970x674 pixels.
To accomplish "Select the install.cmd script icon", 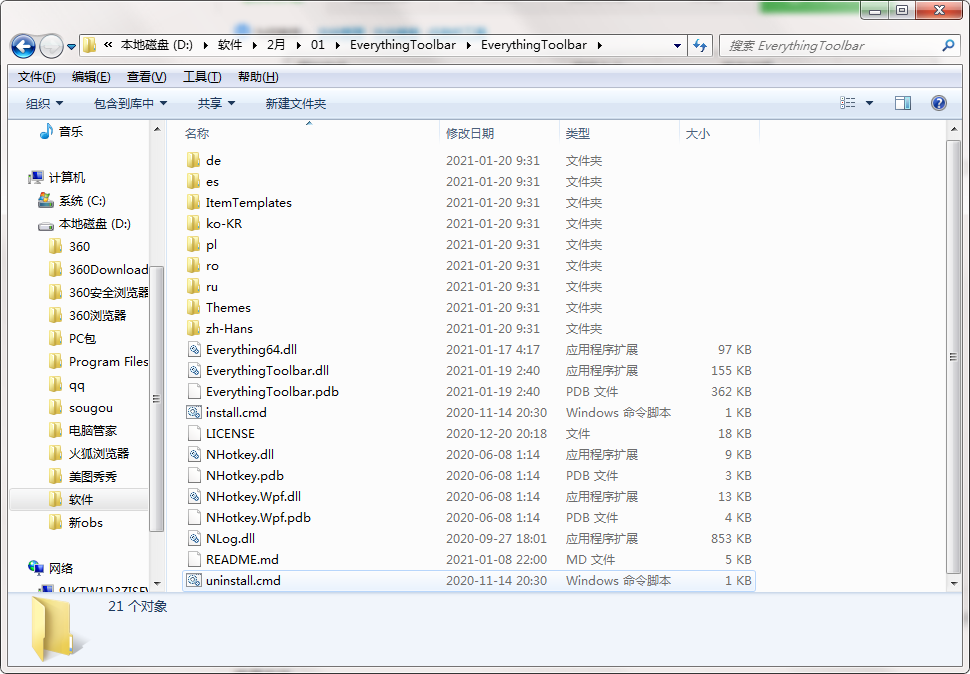I will pyautogui.click(x=194, y=412).
